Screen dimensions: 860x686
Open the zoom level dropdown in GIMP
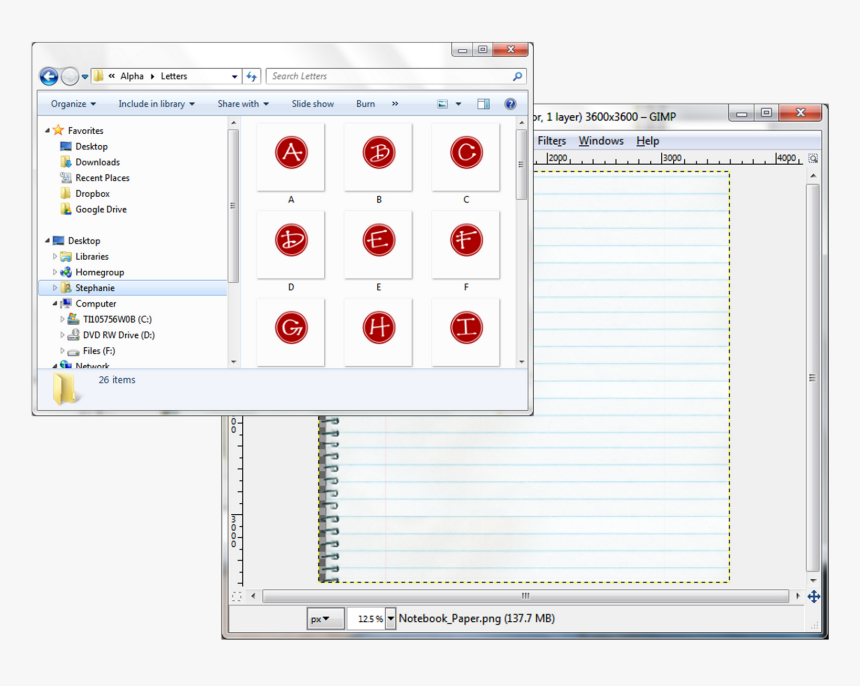[389, 618]
